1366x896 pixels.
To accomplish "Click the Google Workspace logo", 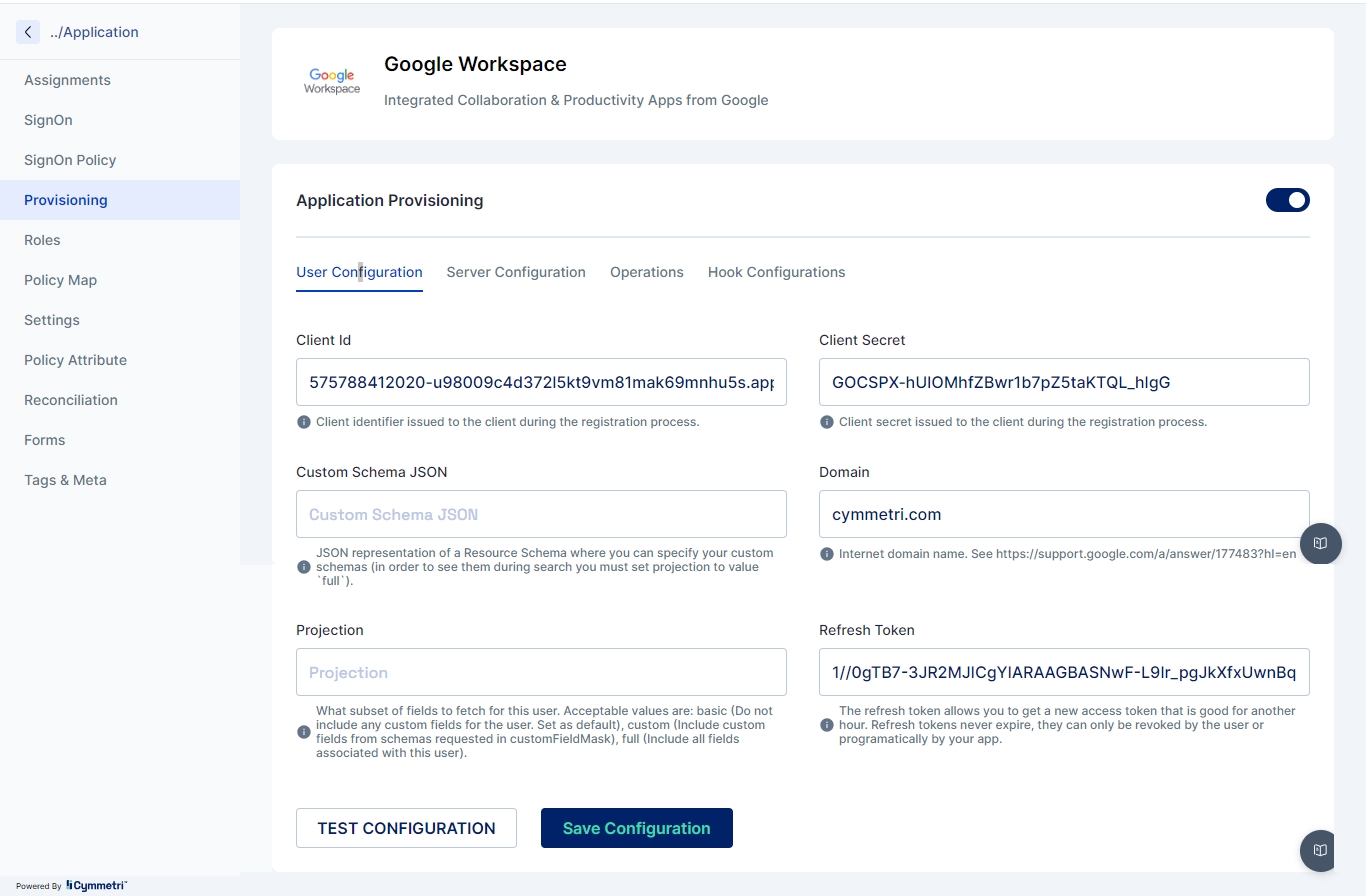I will pos(332,82).
